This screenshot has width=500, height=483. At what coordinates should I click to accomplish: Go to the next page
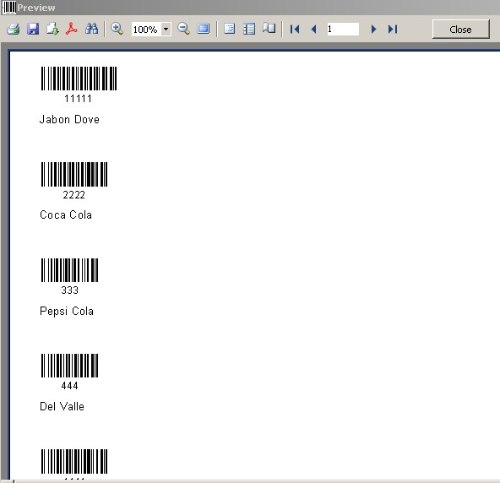coord(373,29)
